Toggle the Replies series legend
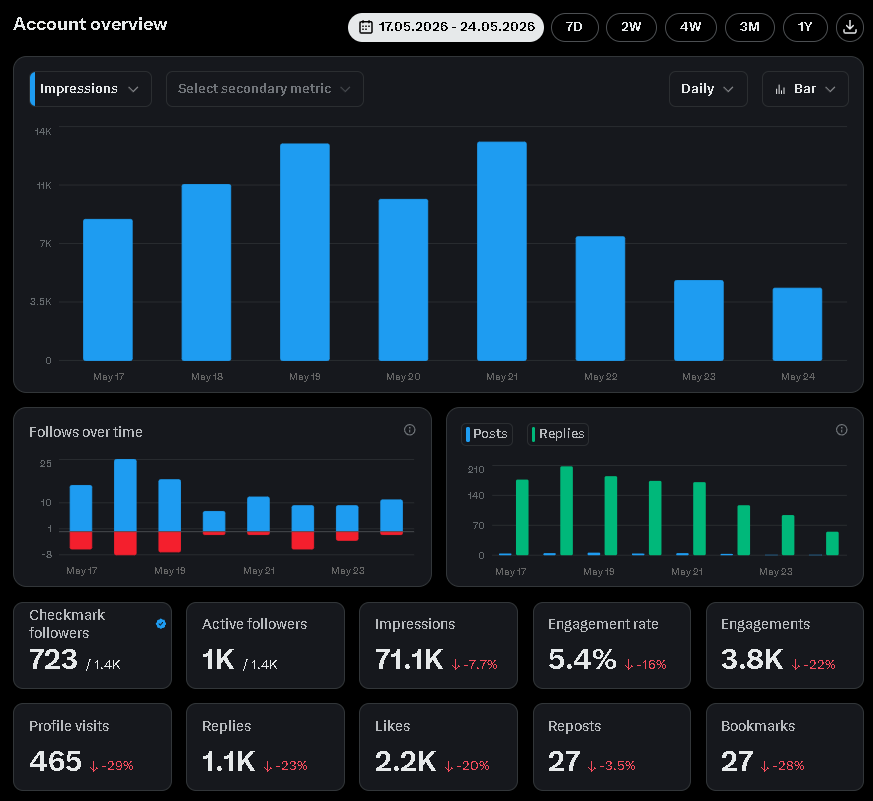 click(558, 434)
